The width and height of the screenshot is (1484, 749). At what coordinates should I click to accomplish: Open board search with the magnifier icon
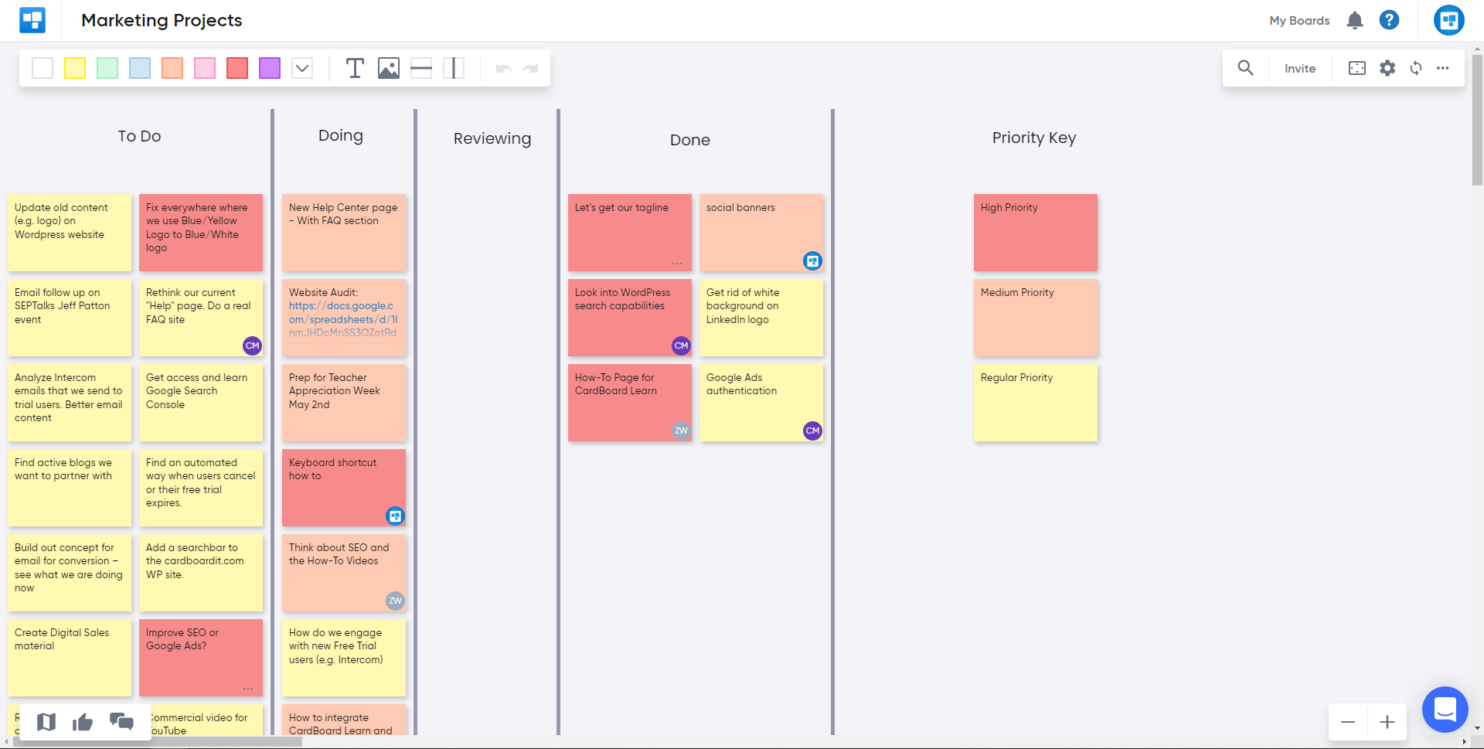click(x=1245, y=67)
